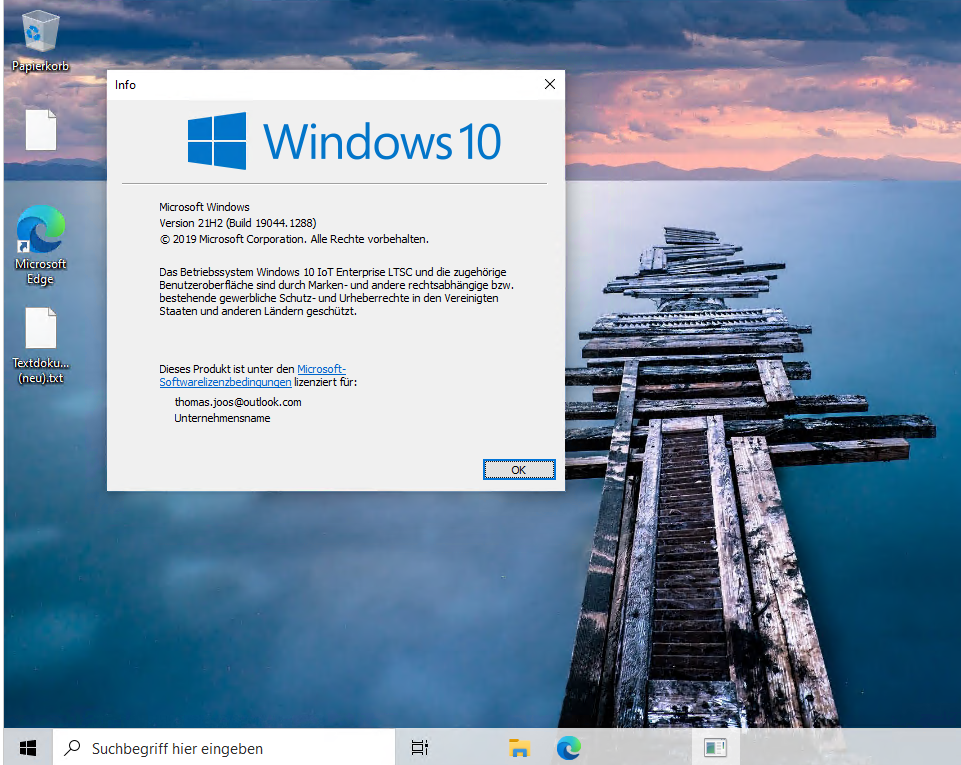Confirm the Info dialog with OK
This screenshot has width=961, height=765.
(519, 470)
